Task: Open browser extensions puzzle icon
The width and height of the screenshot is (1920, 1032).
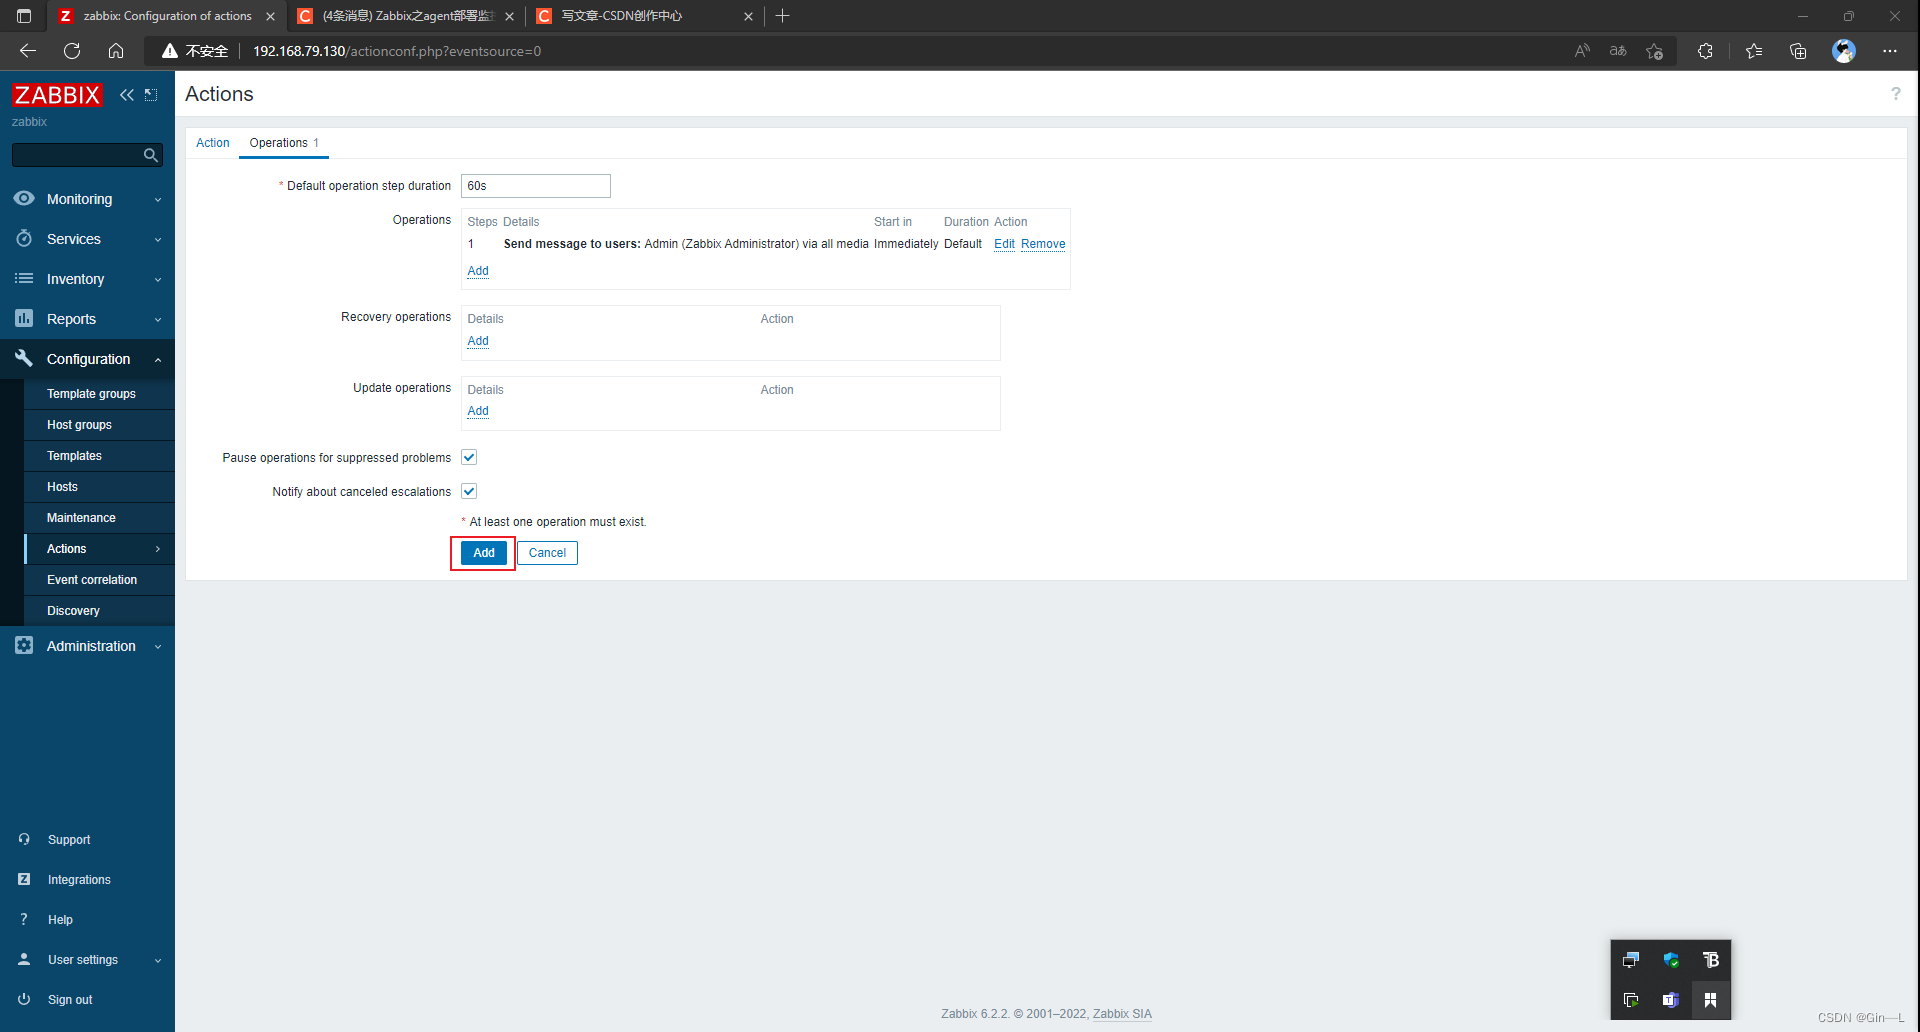Action: click(x=1705, y=51)
